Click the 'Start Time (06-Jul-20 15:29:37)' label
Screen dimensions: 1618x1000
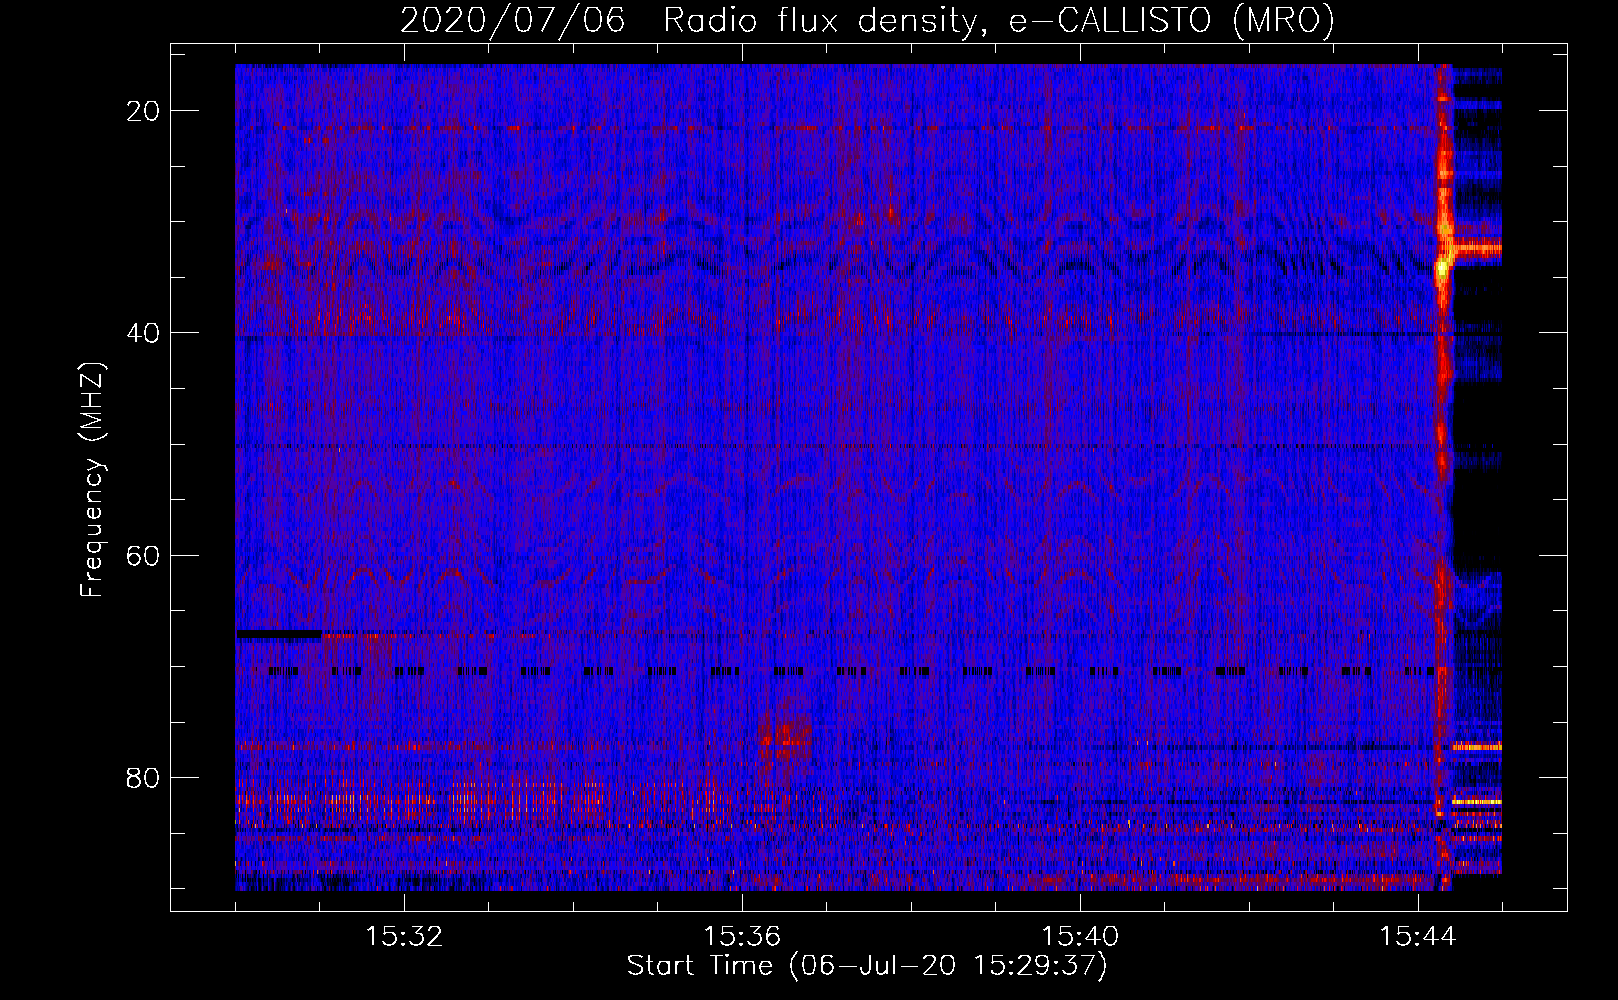pyautogui.click(x=867, y=966)
